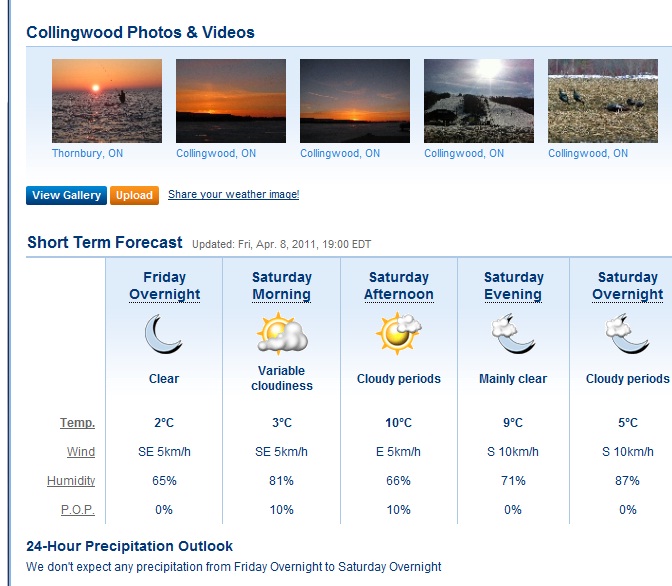Image resolution: width=672 pixels, height=586 pixels.
Task: Click the Thornbury, ON caption link
Action: click(87, 153)
